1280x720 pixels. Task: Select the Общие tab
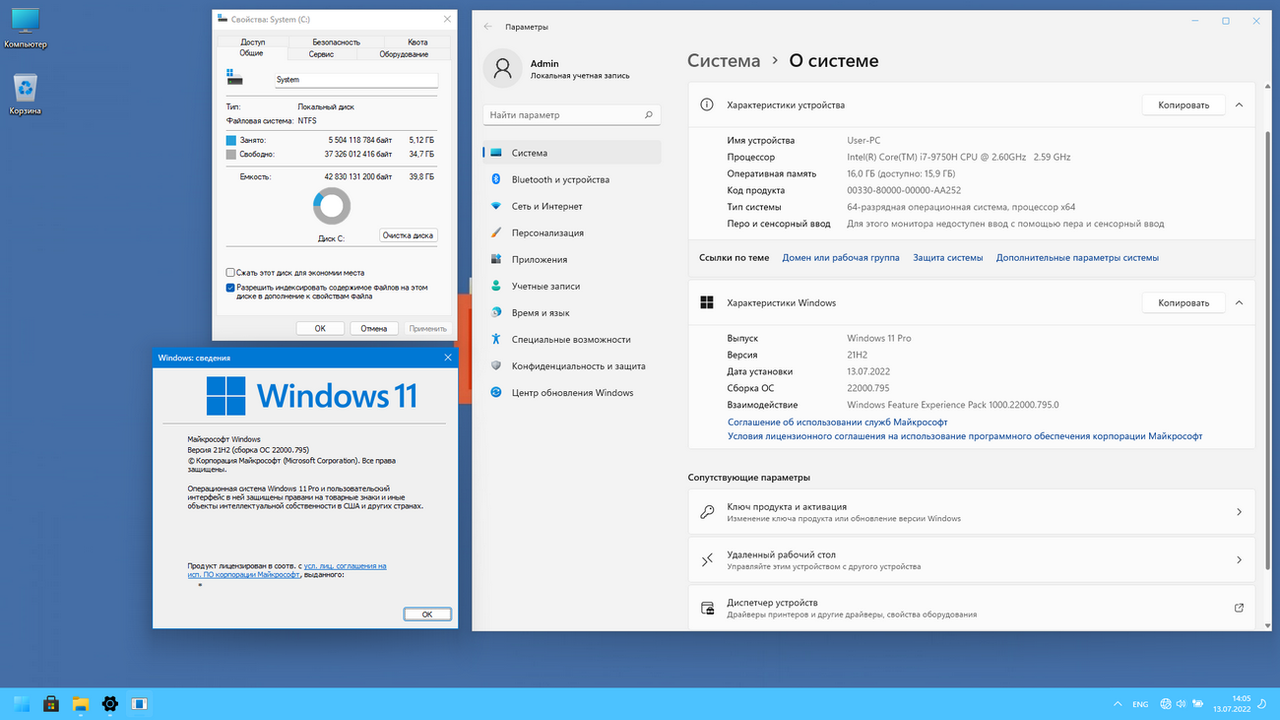click(251, 53)
